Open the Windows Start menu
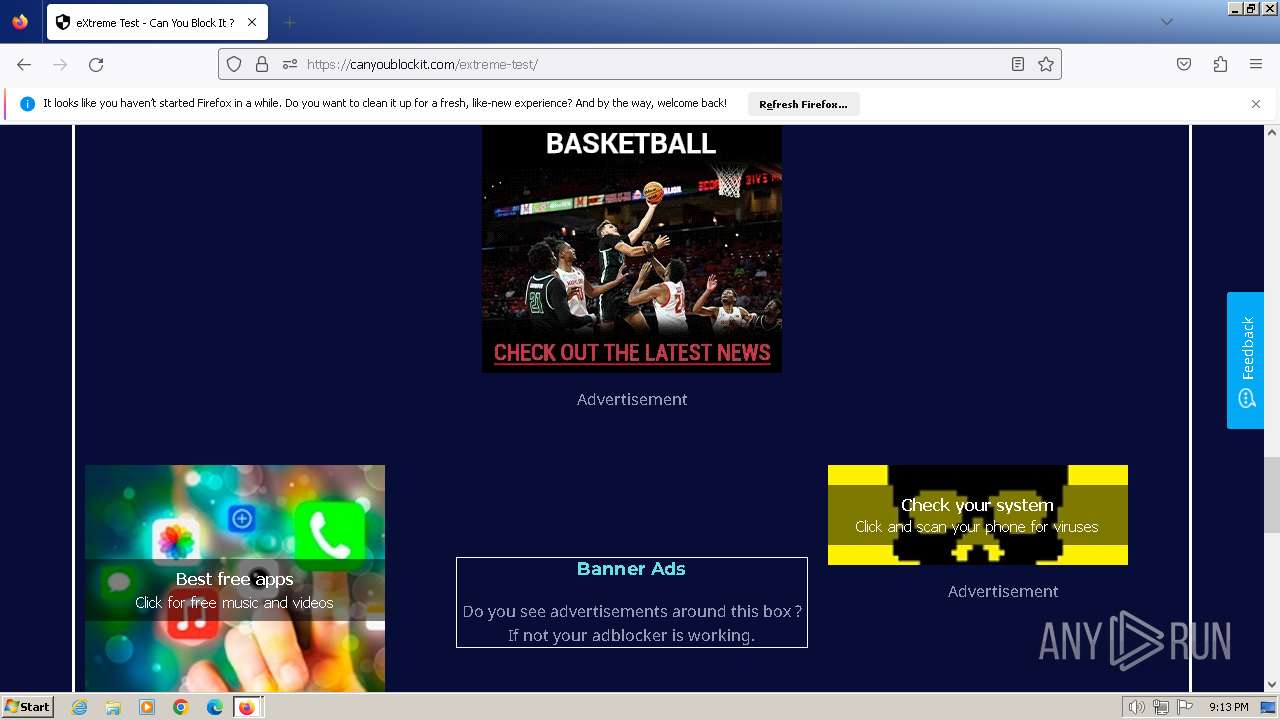Screen dimensions: 1280x720 tap(27, 707)
